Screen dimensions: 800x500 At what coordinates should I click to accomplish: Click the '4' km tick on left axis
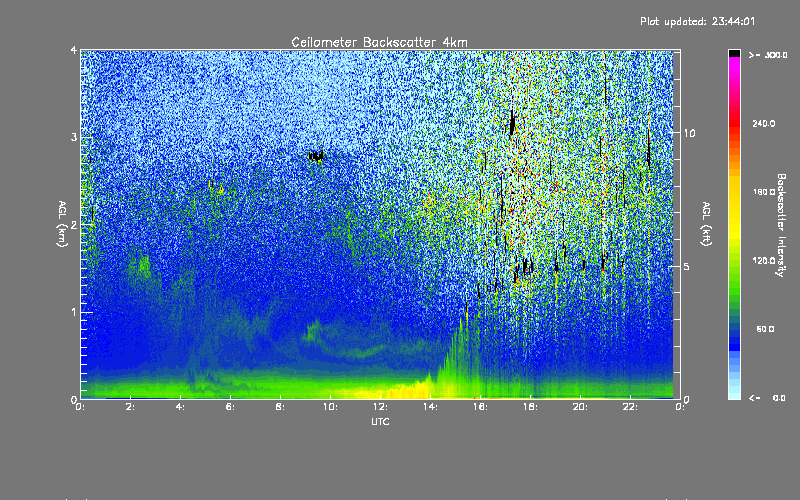coord(74,51)
